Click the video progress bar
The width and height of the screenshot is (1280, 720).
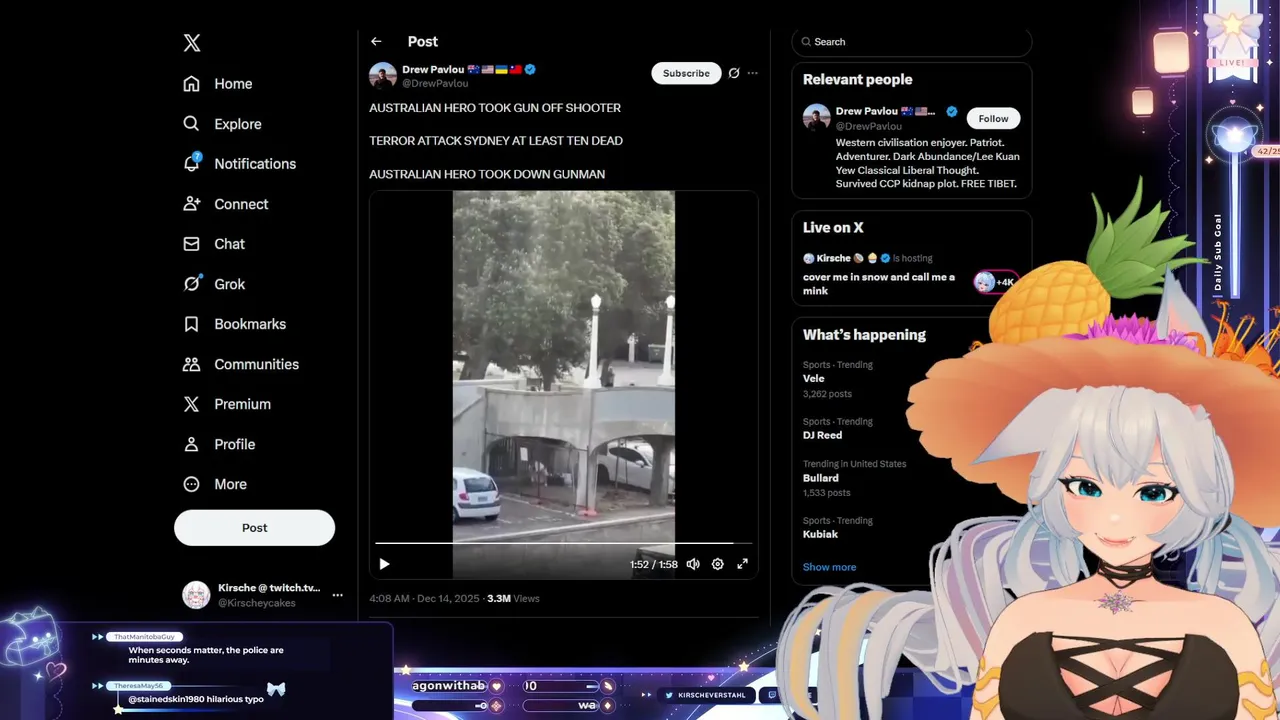(564, 543)
